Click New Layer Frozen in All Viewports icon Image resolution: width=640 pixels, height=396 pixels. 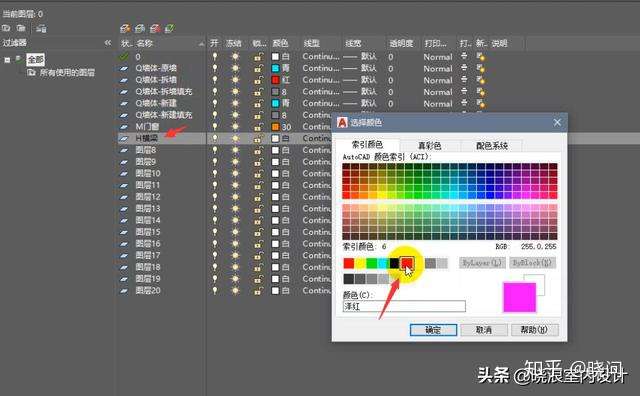140,29
